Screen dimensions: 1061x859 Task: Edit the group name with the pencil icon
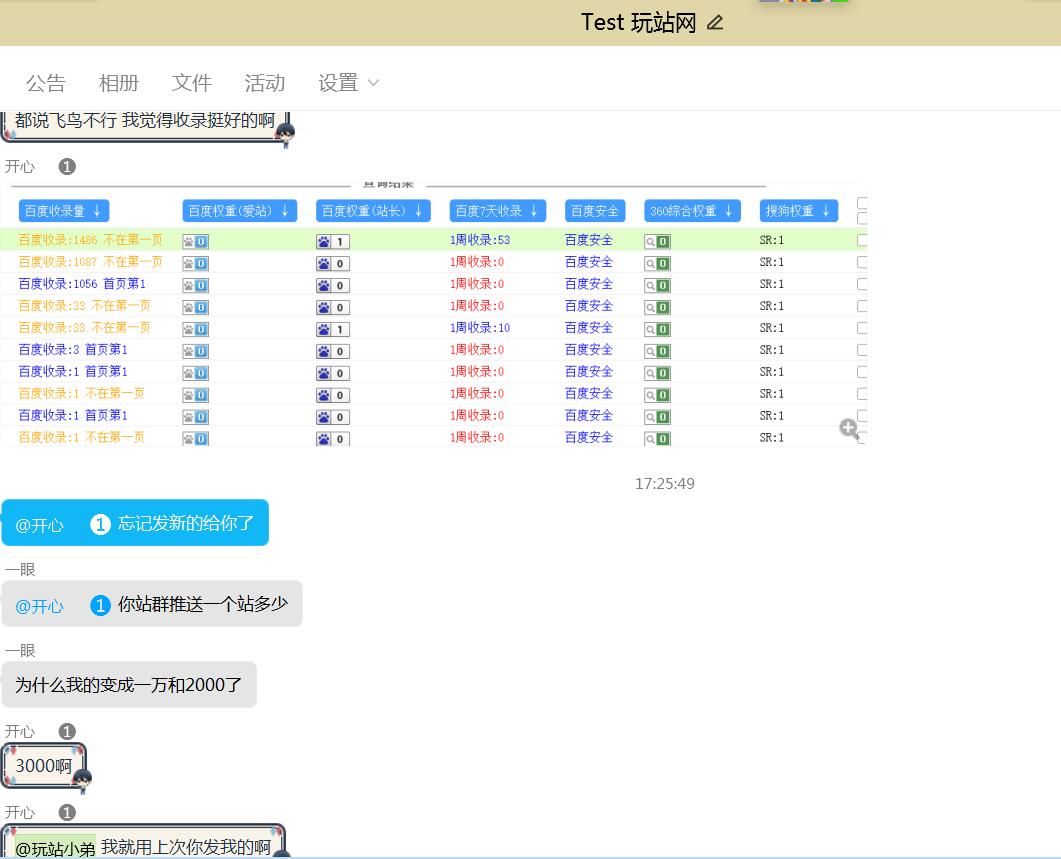coord(715,23)
